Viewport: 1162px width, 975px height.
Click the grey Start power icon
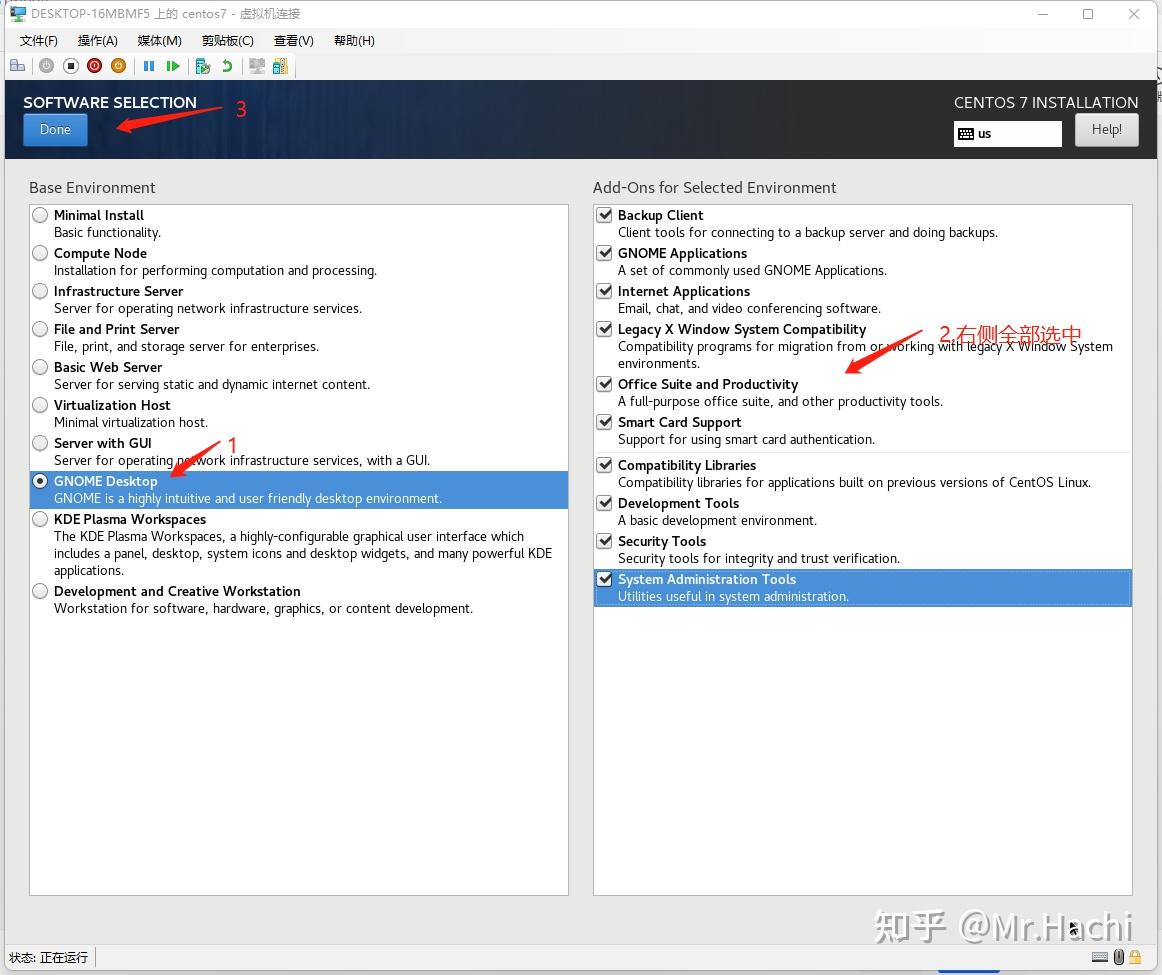pos(46,66)
